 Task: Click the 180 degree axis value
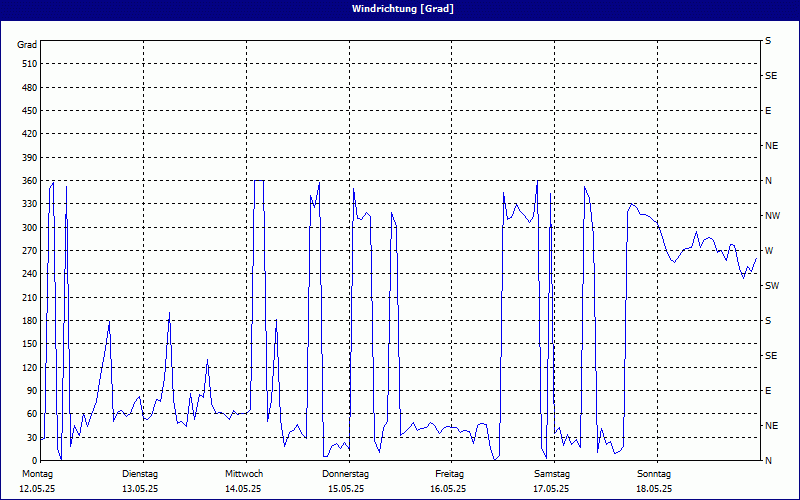point(28,321)
